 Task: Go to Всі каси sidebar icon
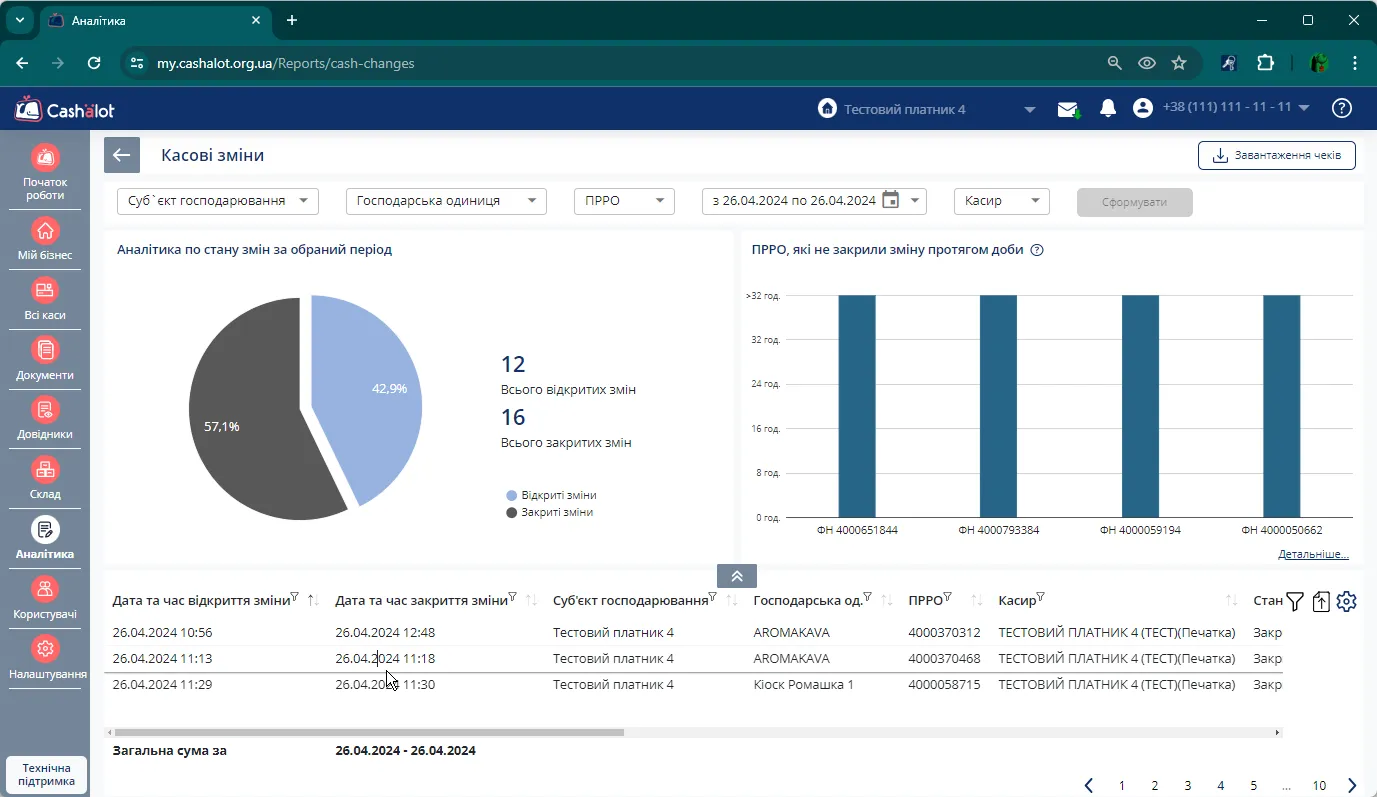[x=45, y=298]
